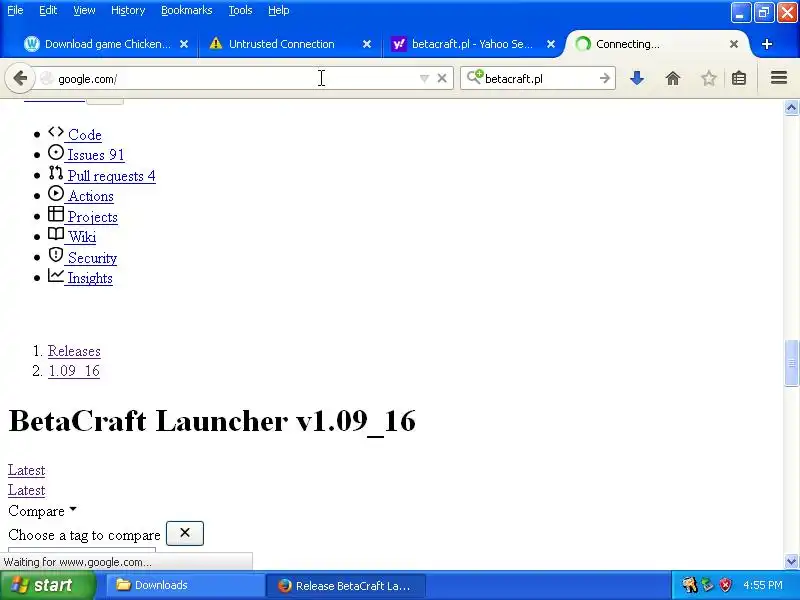This screenshot has width=800, height=600.
Task: Open the File menu
Action: coord(15,10)
